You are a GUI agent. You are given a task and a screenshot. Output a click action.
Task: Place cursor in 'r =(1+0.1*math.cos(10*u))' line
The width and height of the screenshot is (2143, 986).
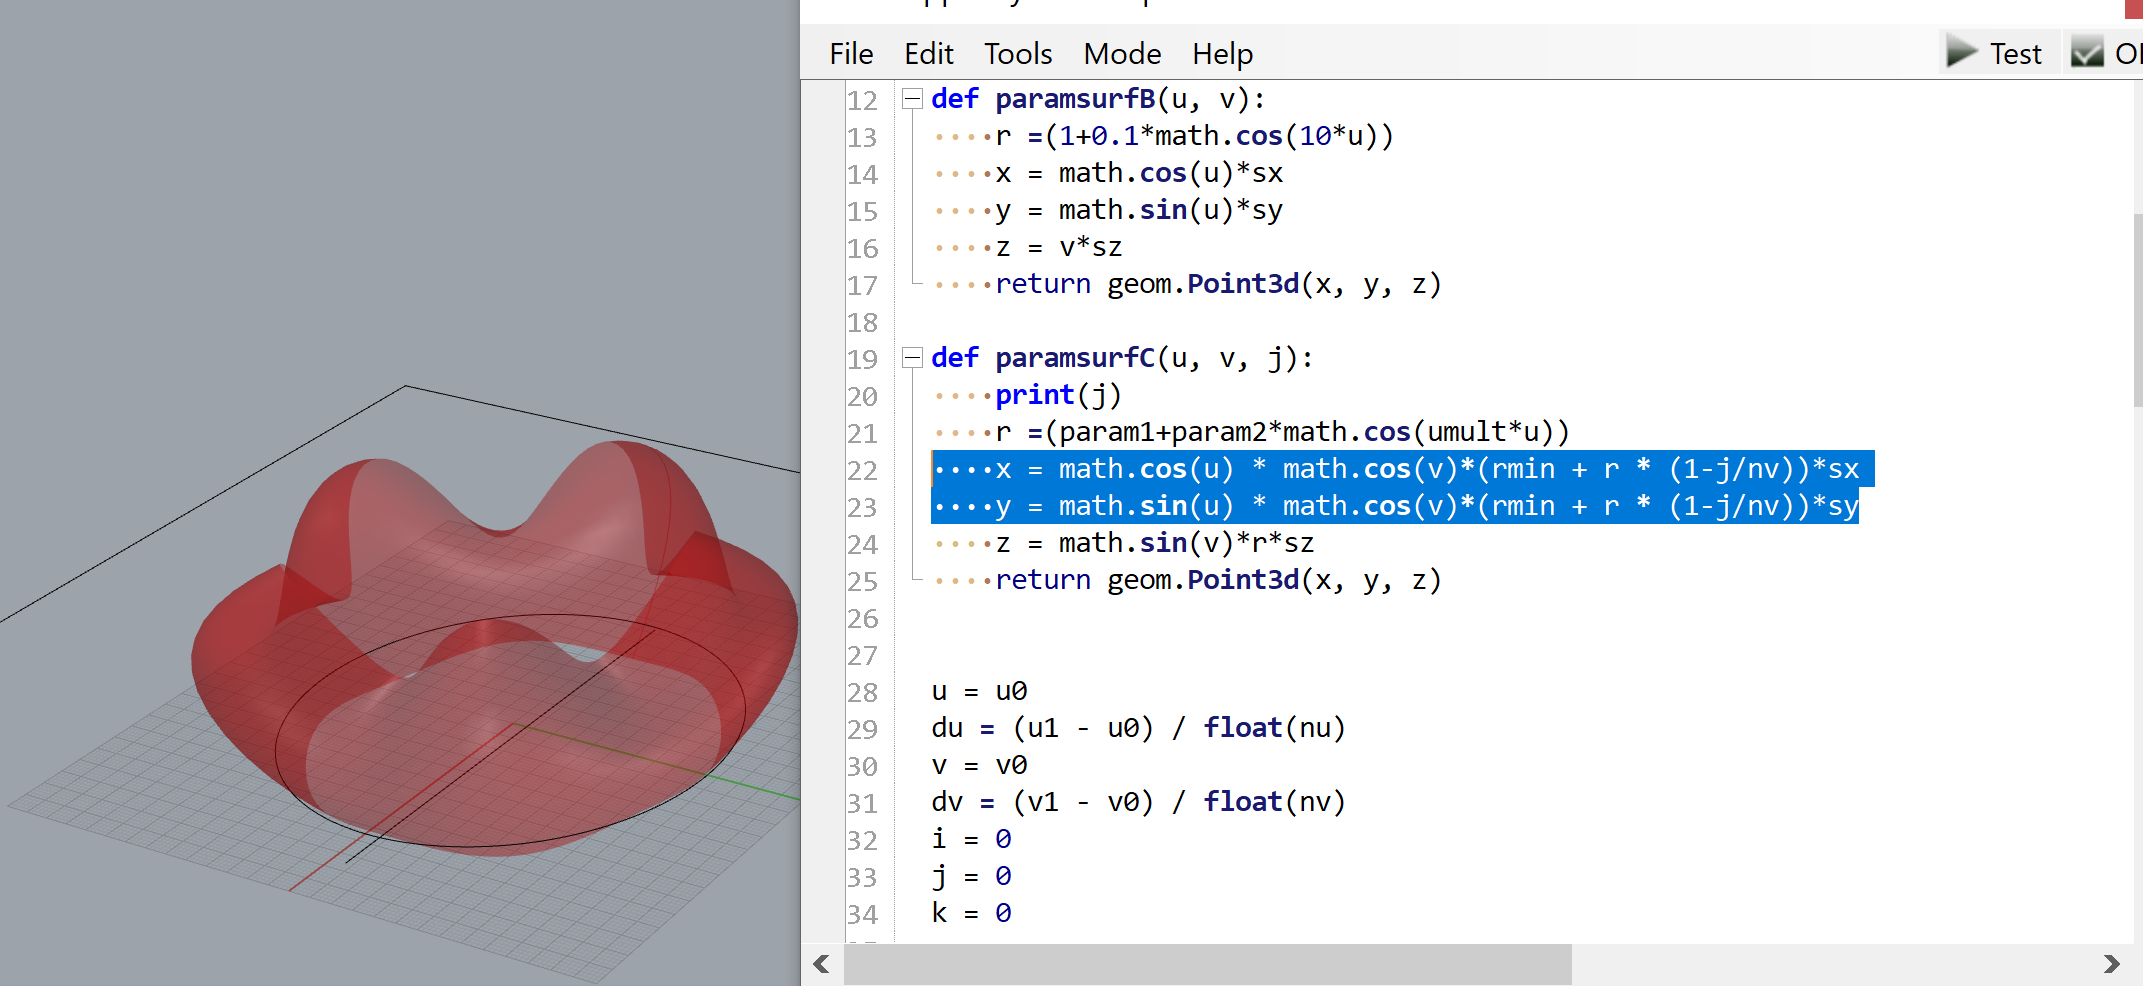click(x=1194, y=136)
